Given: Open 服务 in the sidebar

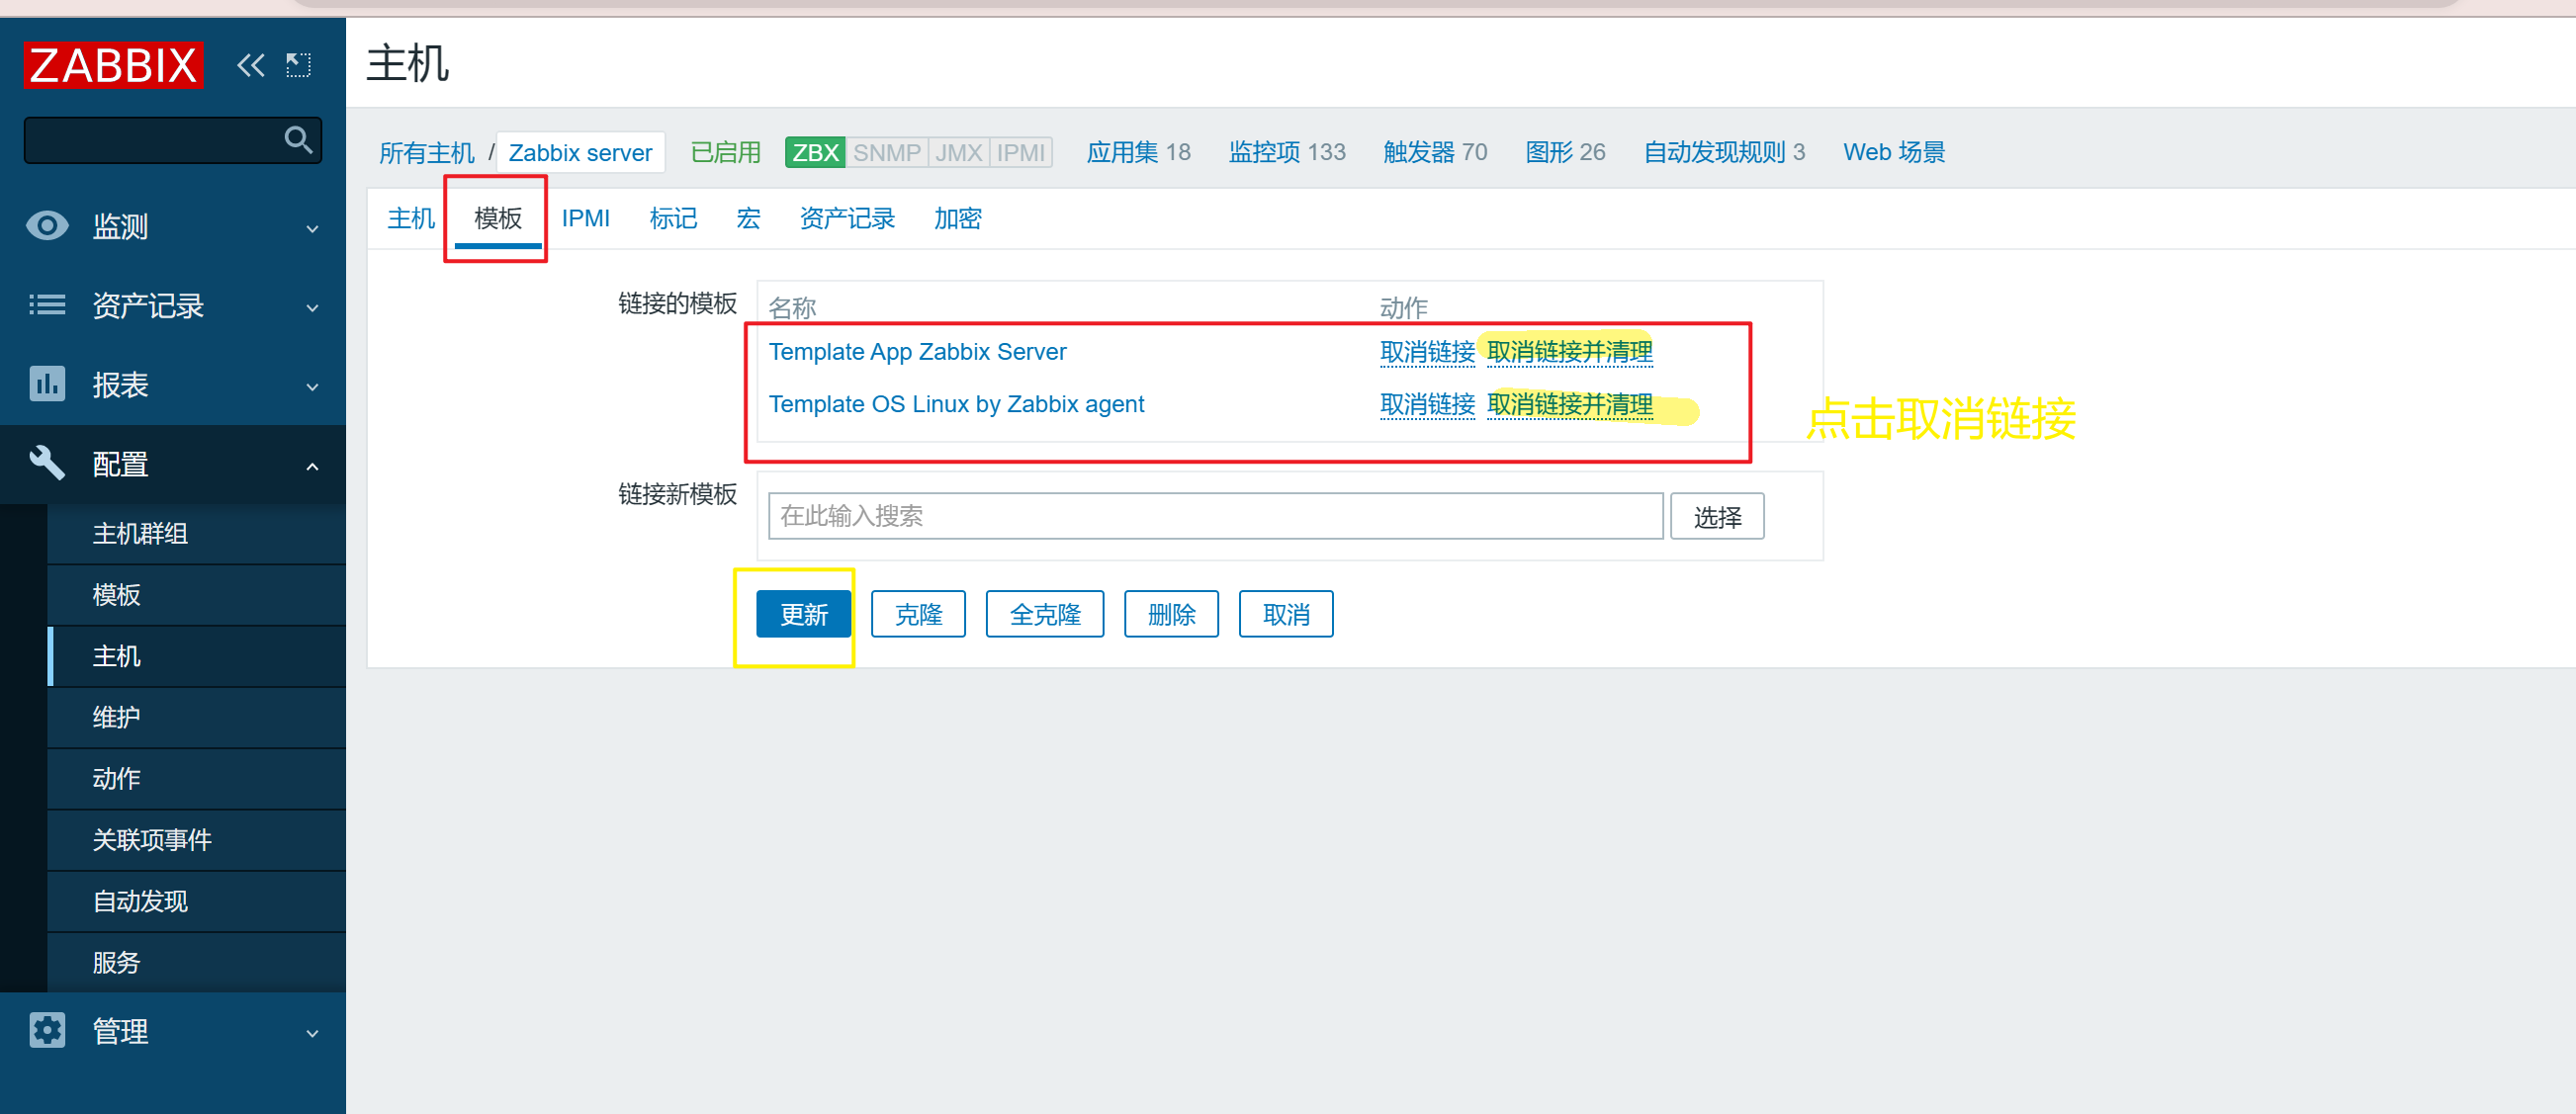Looking at the screenshot, I should 197,962.
